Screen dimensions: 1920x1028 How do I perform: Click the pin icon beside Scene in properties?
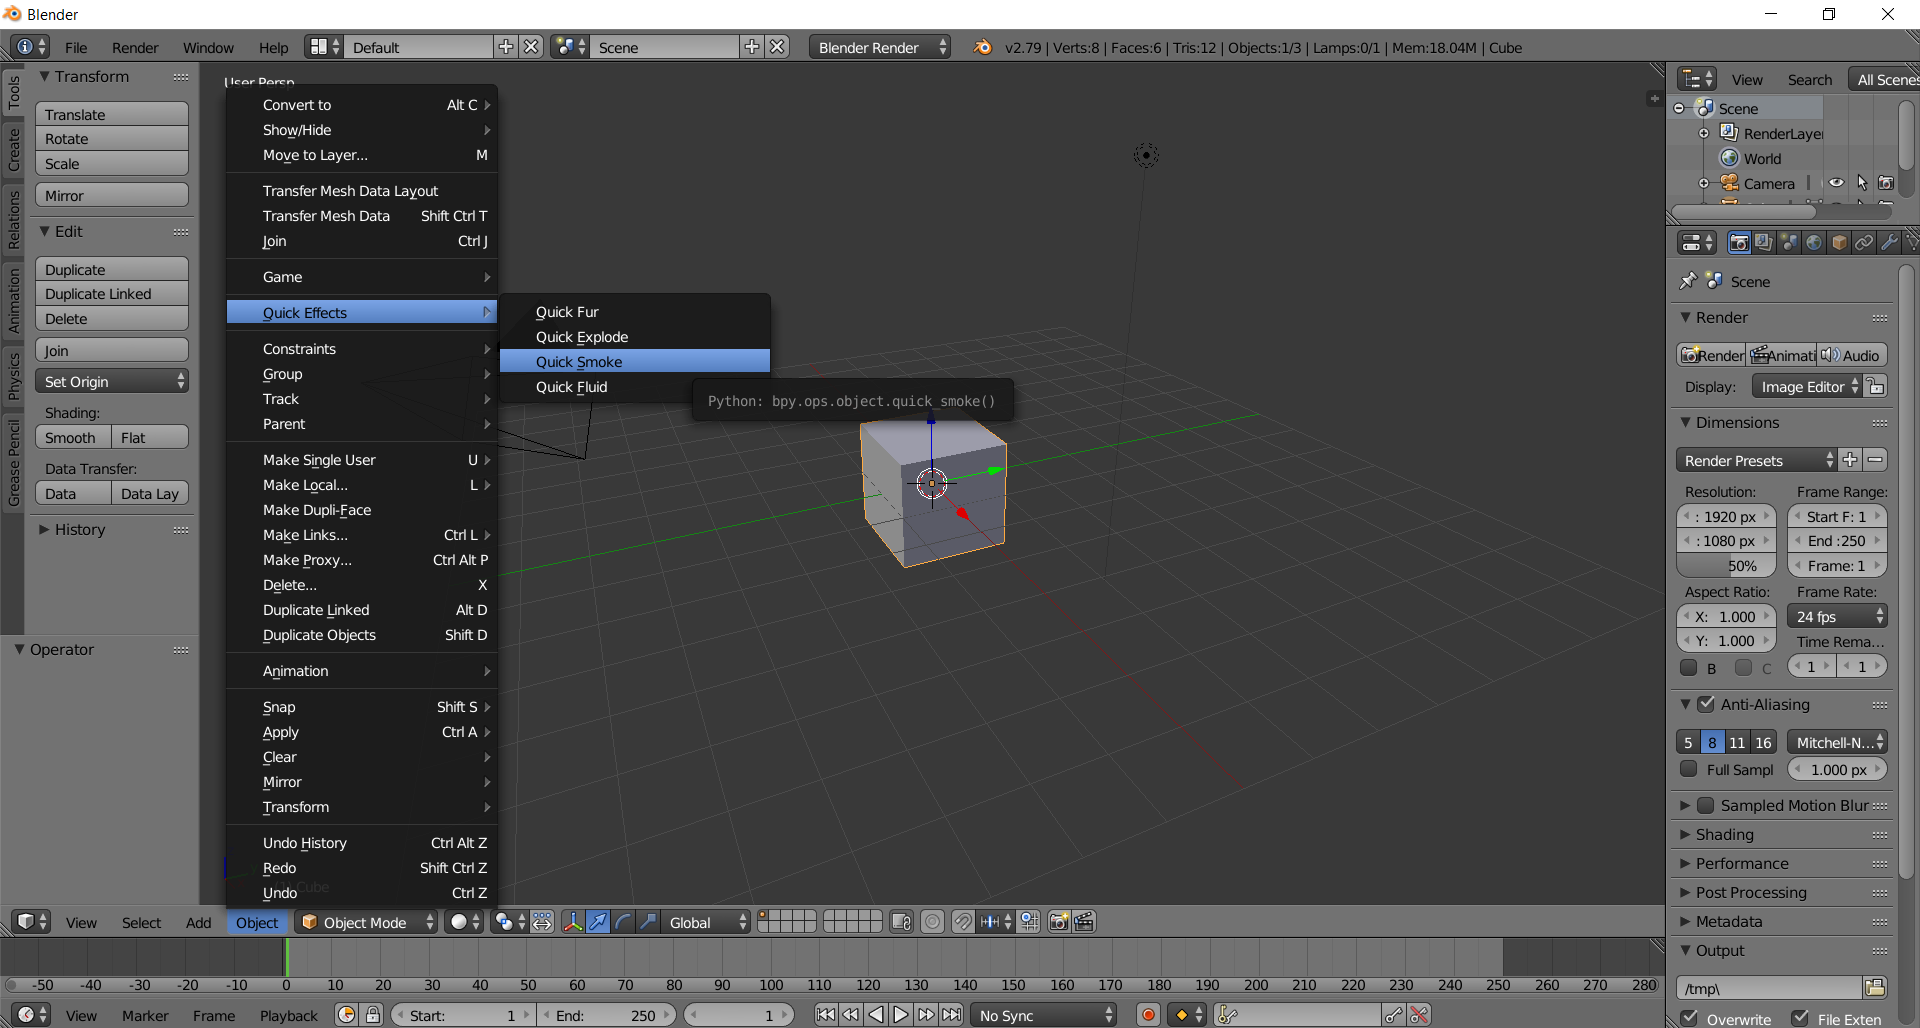click(1688, 281)
